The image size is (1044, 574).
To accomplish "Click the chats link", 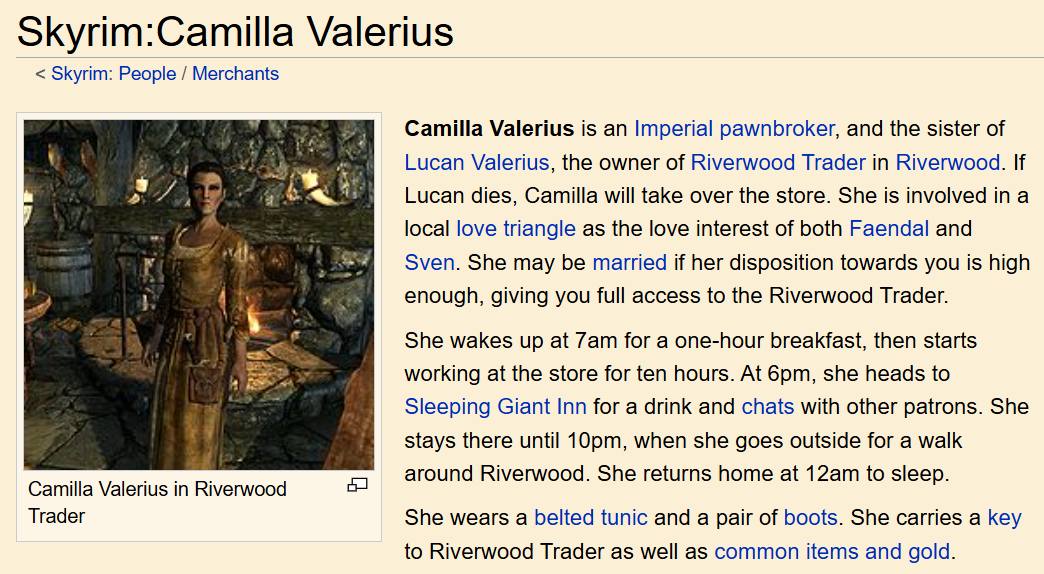I will (768, 406).
